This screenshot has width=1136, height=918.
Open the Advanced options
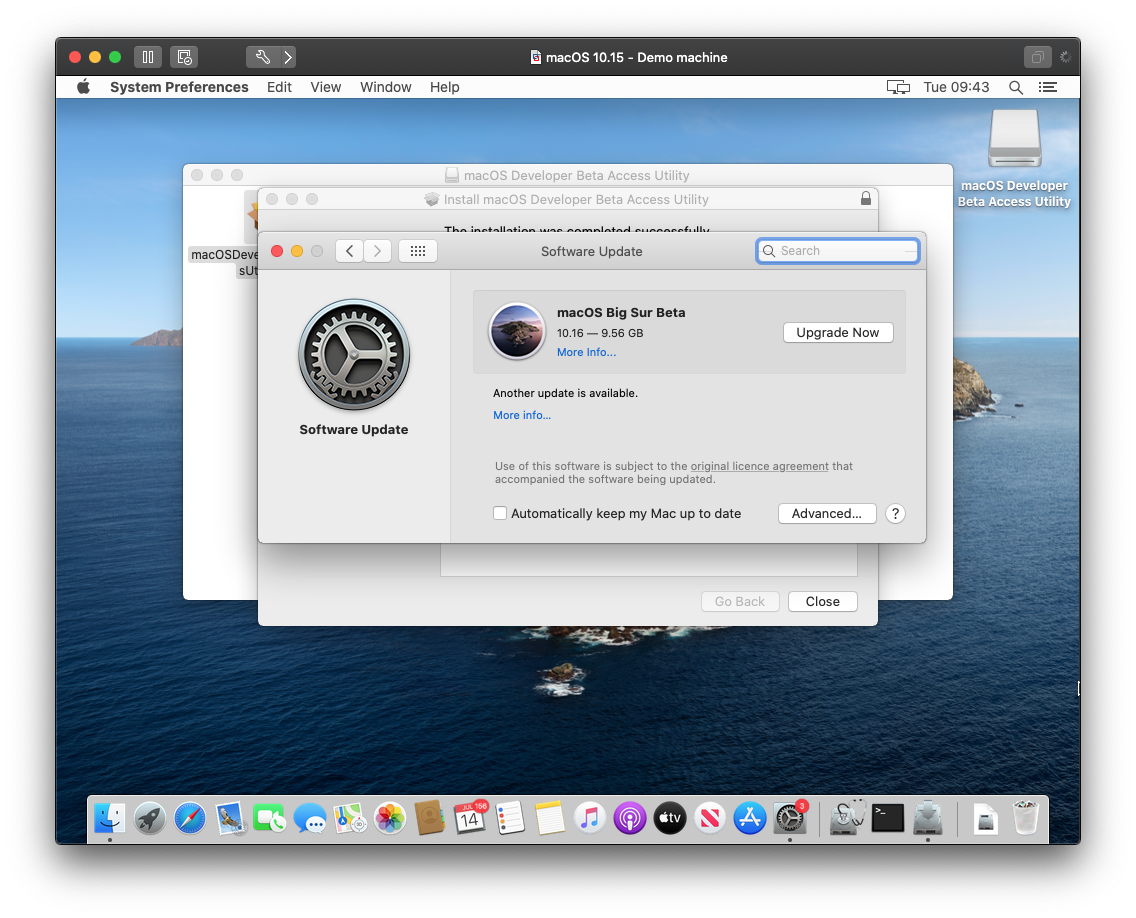coord(827,513)
